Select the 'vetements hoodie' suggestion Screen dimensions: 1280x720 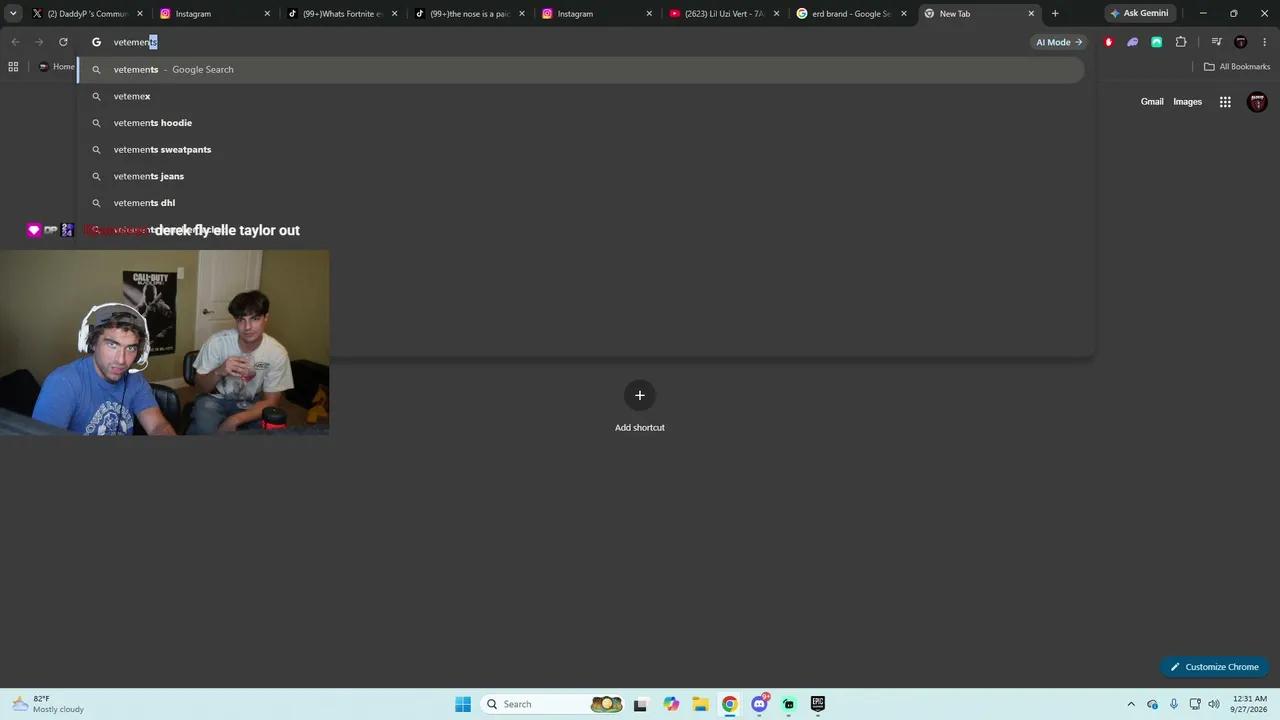581,123
